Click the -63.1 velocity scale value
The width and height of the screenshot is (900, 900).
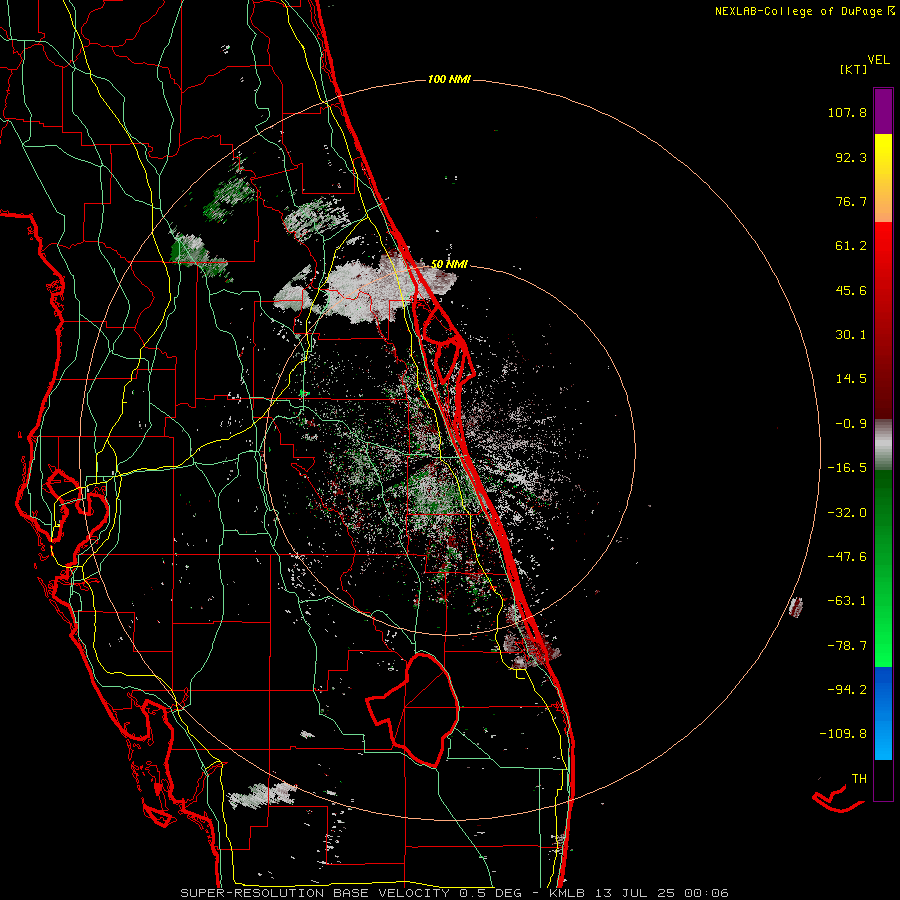(847, 601)
